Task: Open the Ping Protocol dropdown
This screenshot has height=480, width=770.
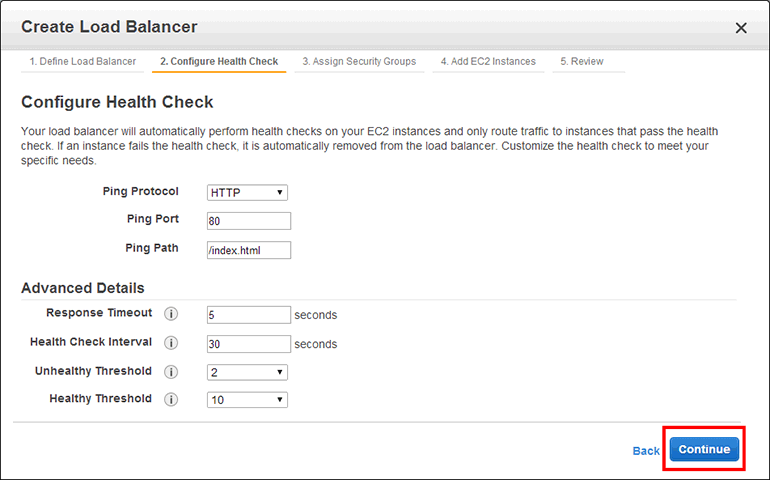Action: coord(247,192)
